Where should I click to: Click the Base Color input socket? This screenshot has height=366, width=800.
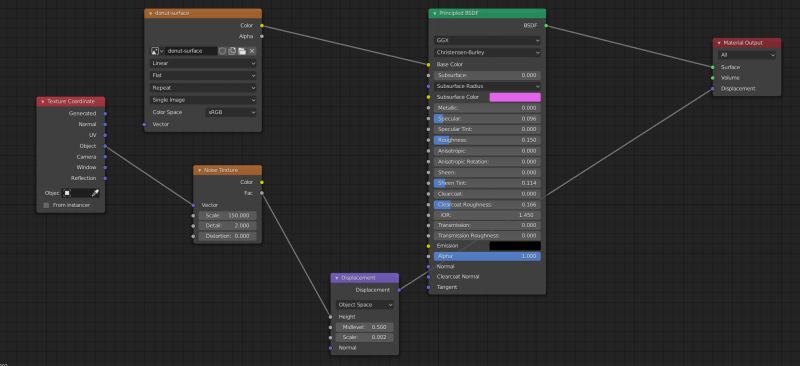[x=429, y=65]
